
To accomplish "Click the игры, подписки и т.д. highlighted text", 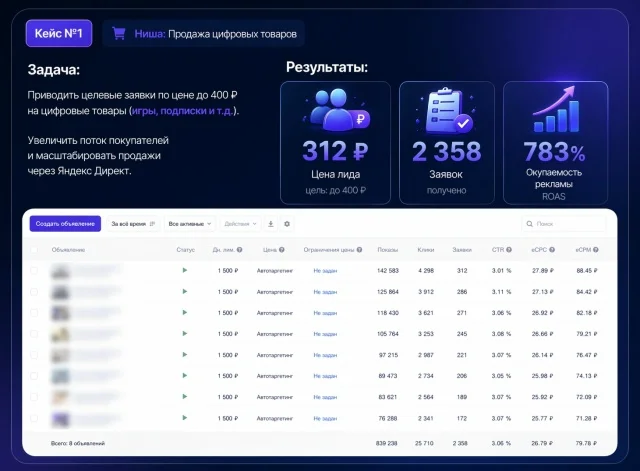I will [182, 111].
